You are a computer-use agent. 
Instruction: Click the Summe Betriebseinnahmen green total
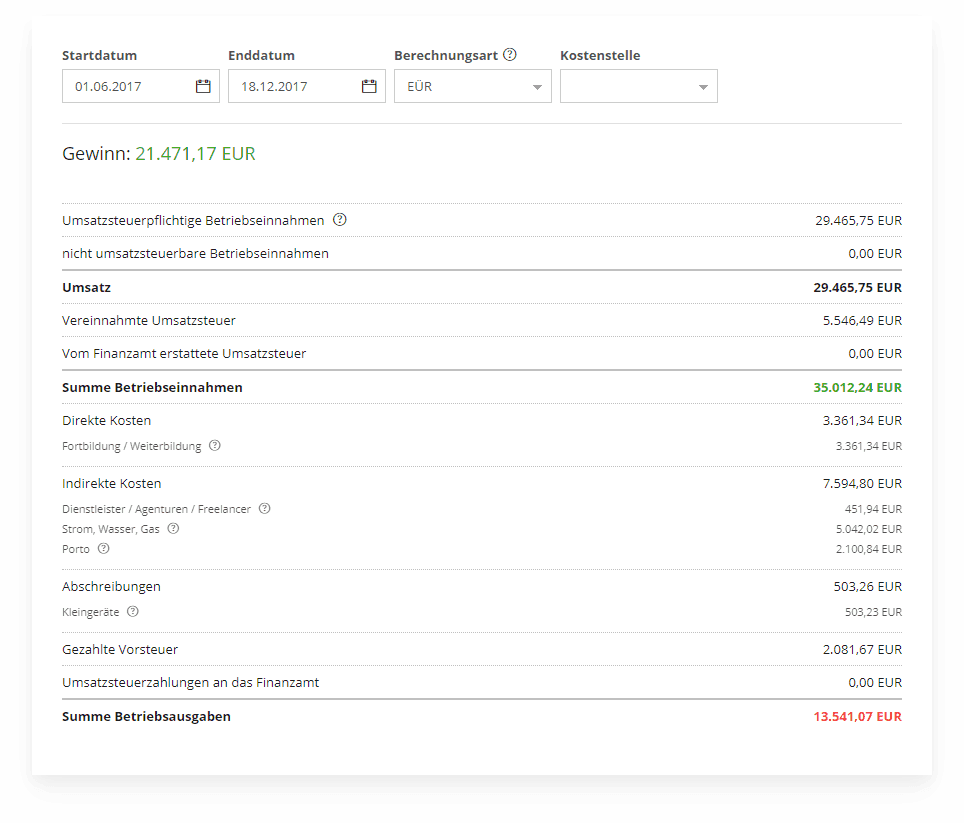[x=857, y=387]
